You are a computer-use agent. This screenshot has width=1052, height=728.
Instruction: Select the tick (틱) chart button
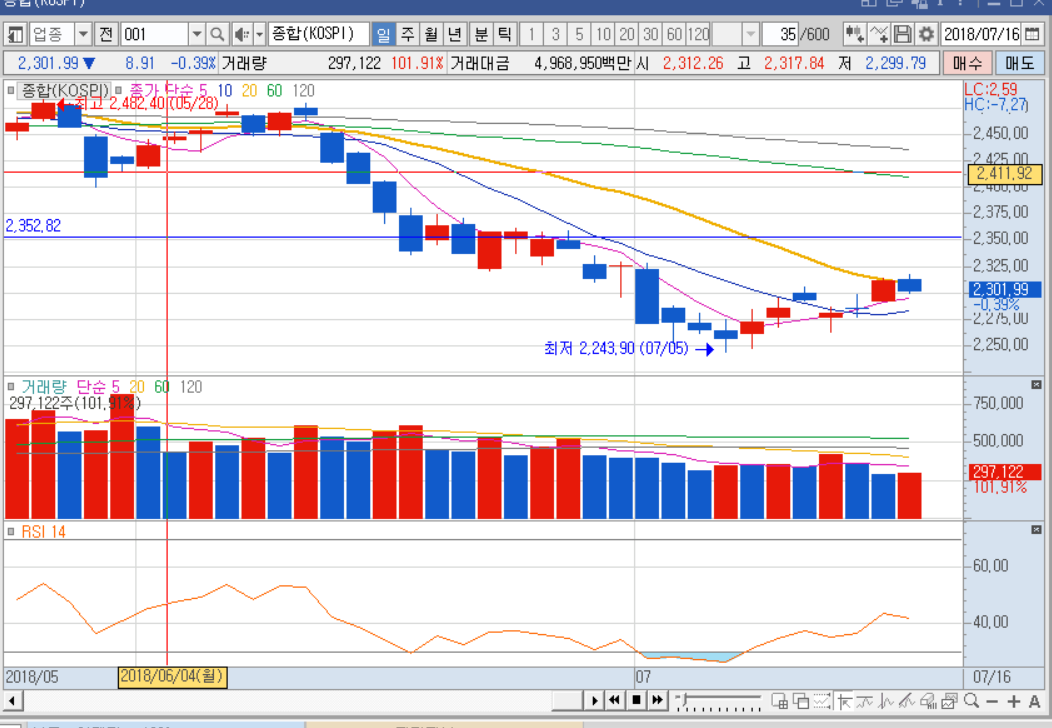(506, 35)
